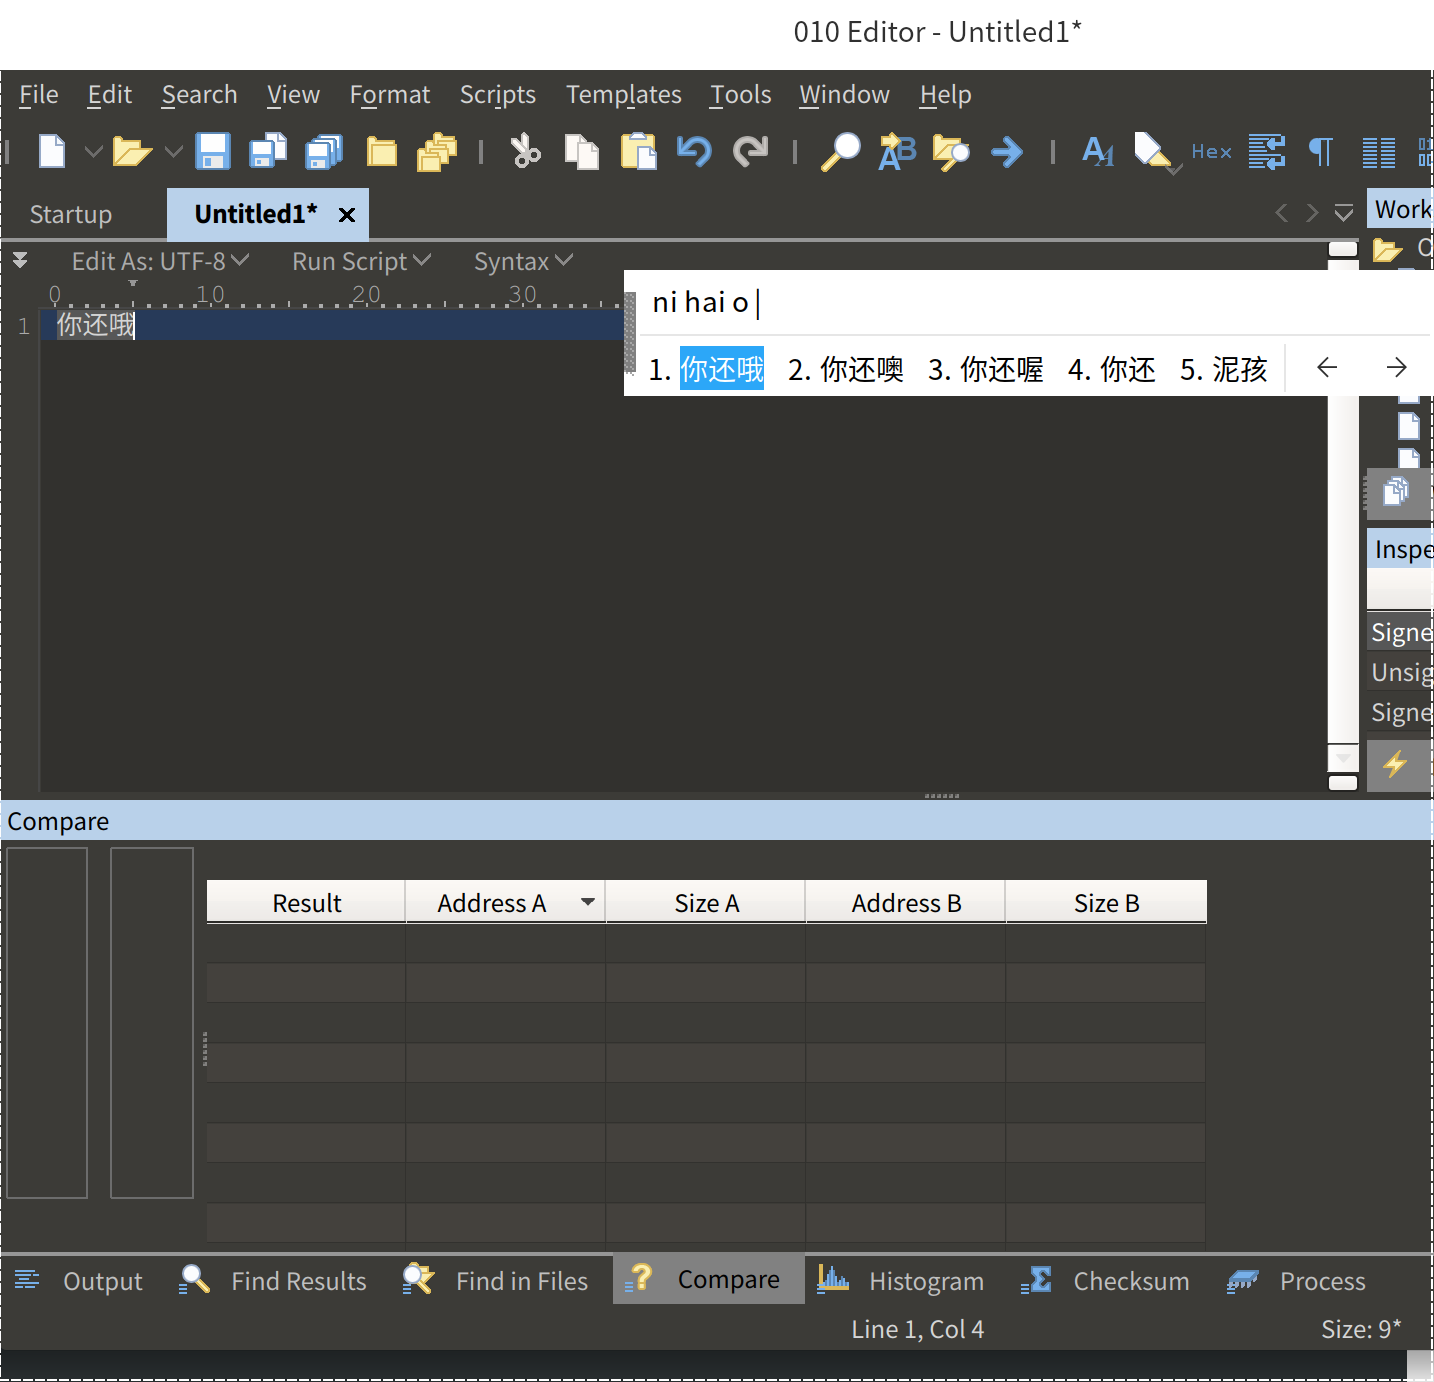Viewport: 1434px width, 1382px height.
Task: Toggle Hex edit mode in toolbar
Action: click(x=1211, y=152)
